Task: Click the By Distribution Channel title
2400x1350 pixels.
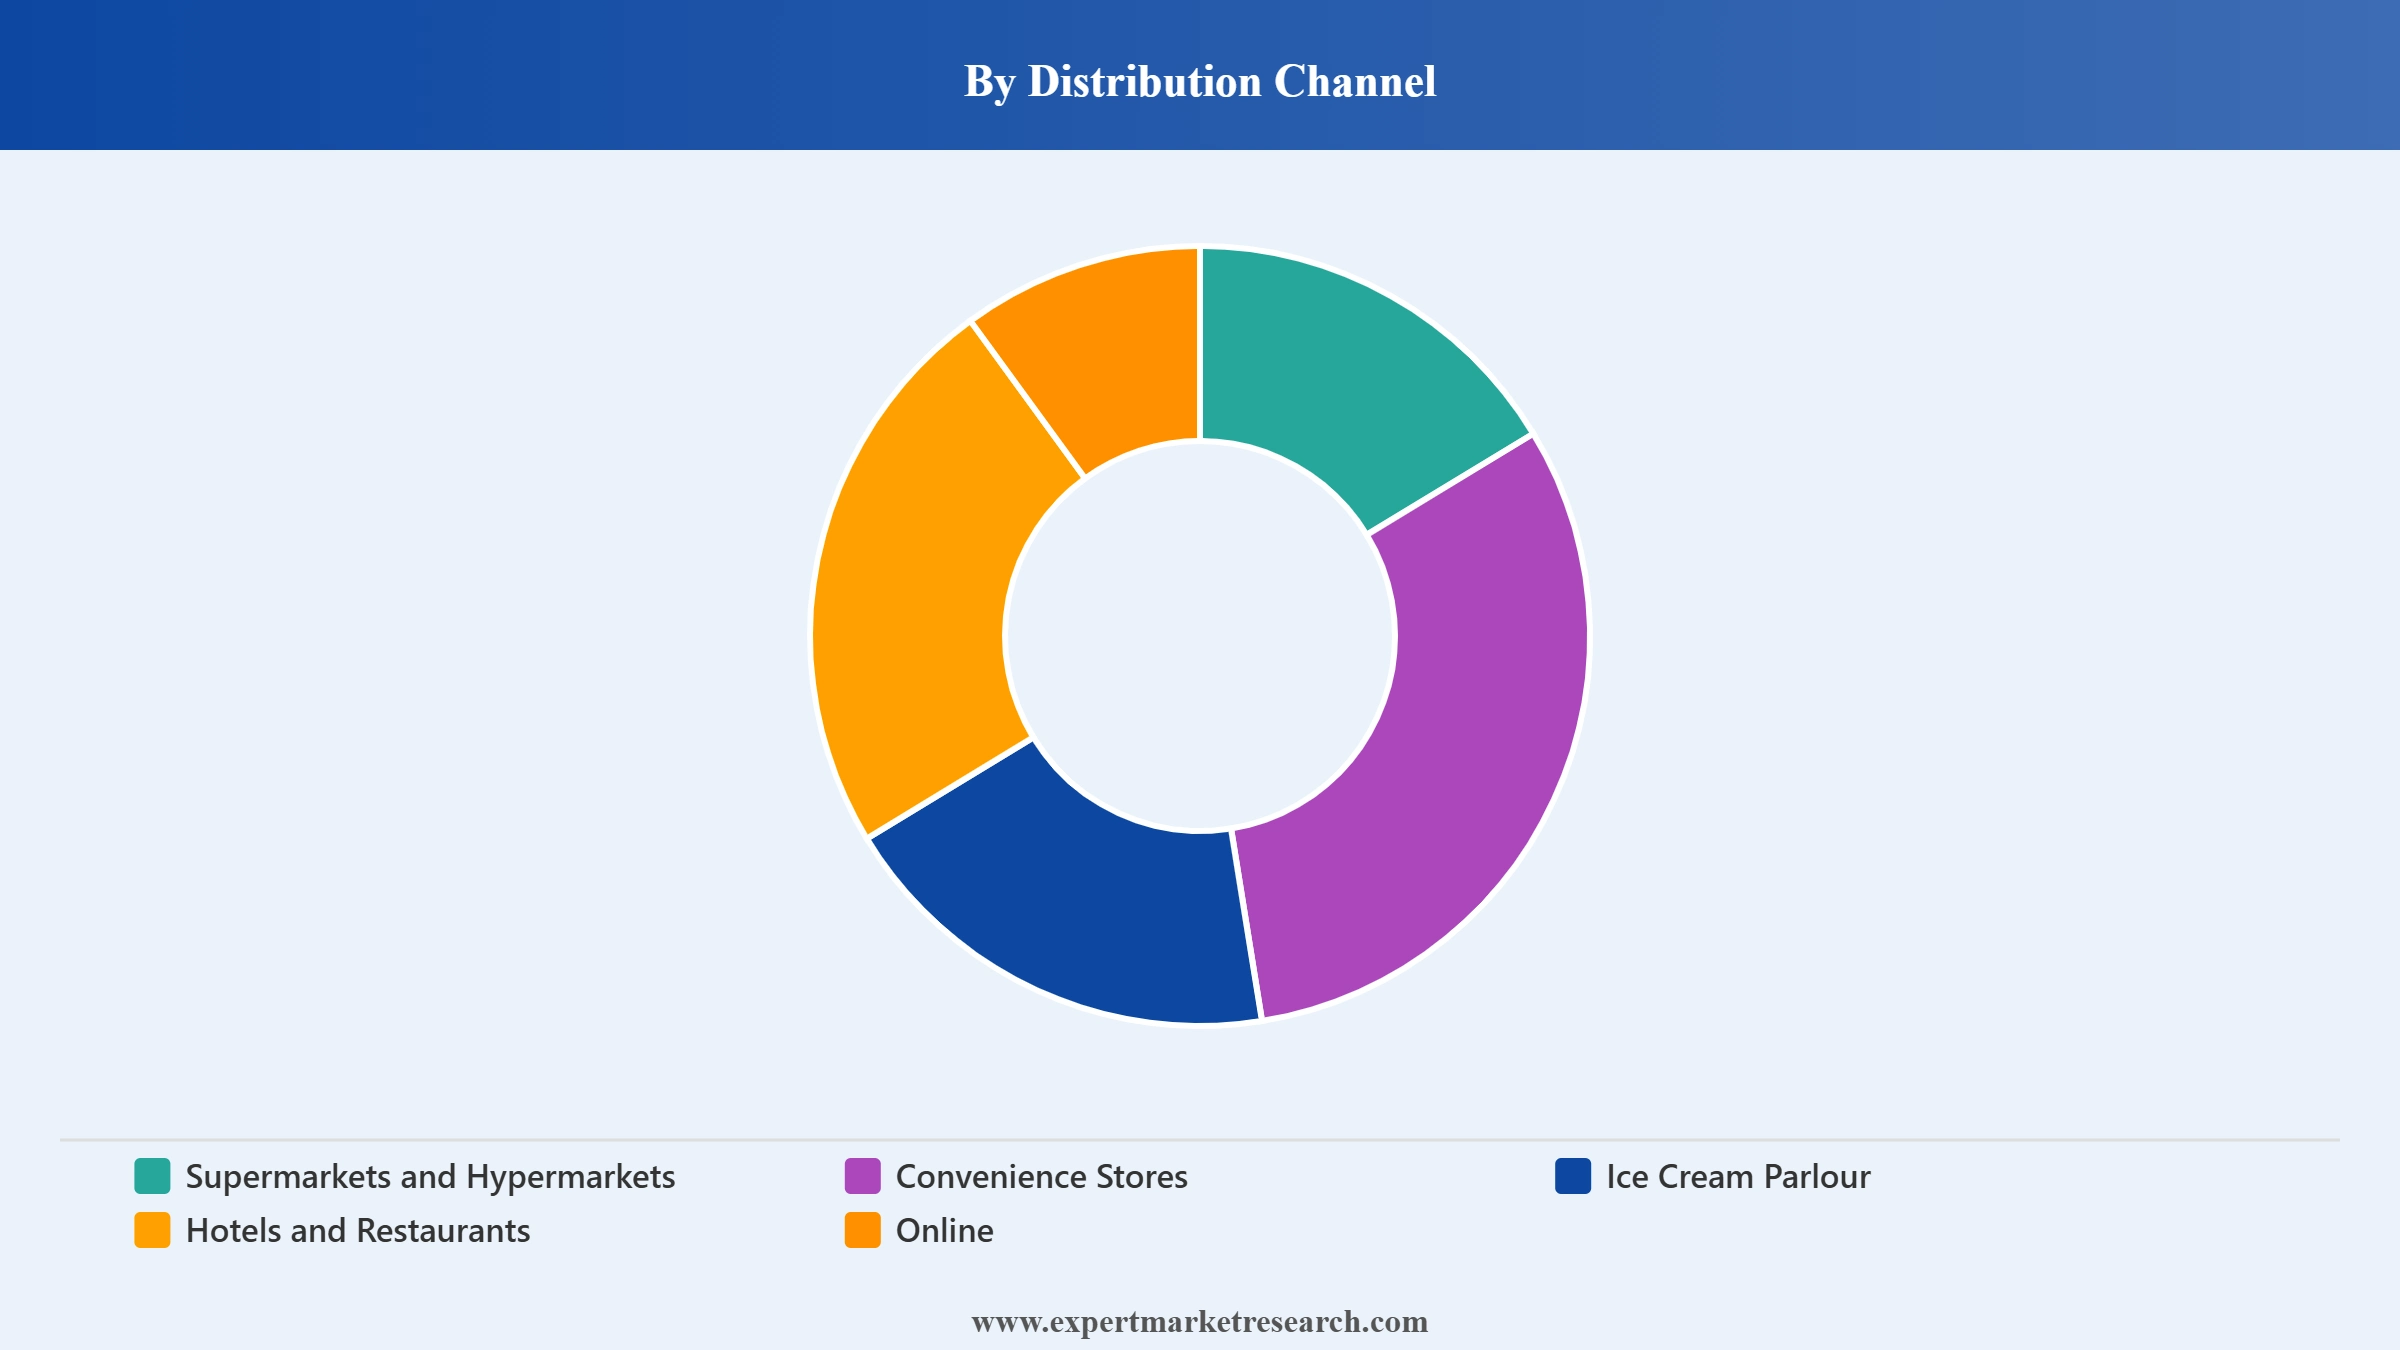Action: pos(1200,81)
